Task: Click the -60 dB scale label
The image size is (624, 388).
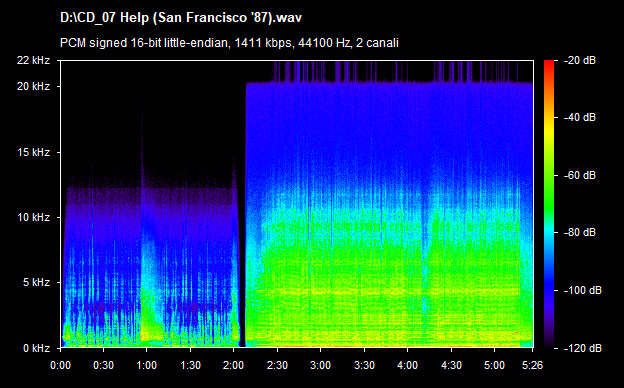Action: (580, 175)
